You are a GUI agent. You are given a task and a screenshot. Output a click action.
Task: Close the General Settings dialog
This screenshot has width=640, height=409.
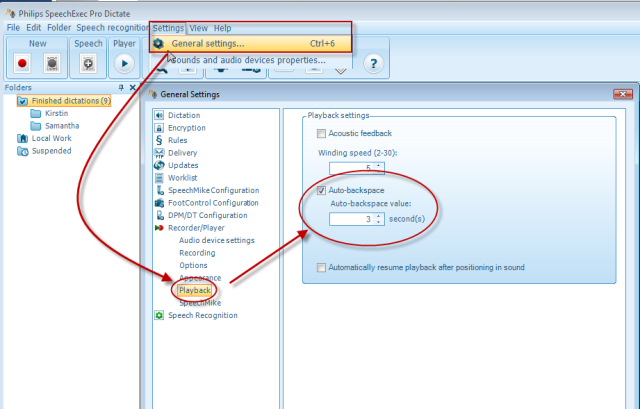[623, 95]
